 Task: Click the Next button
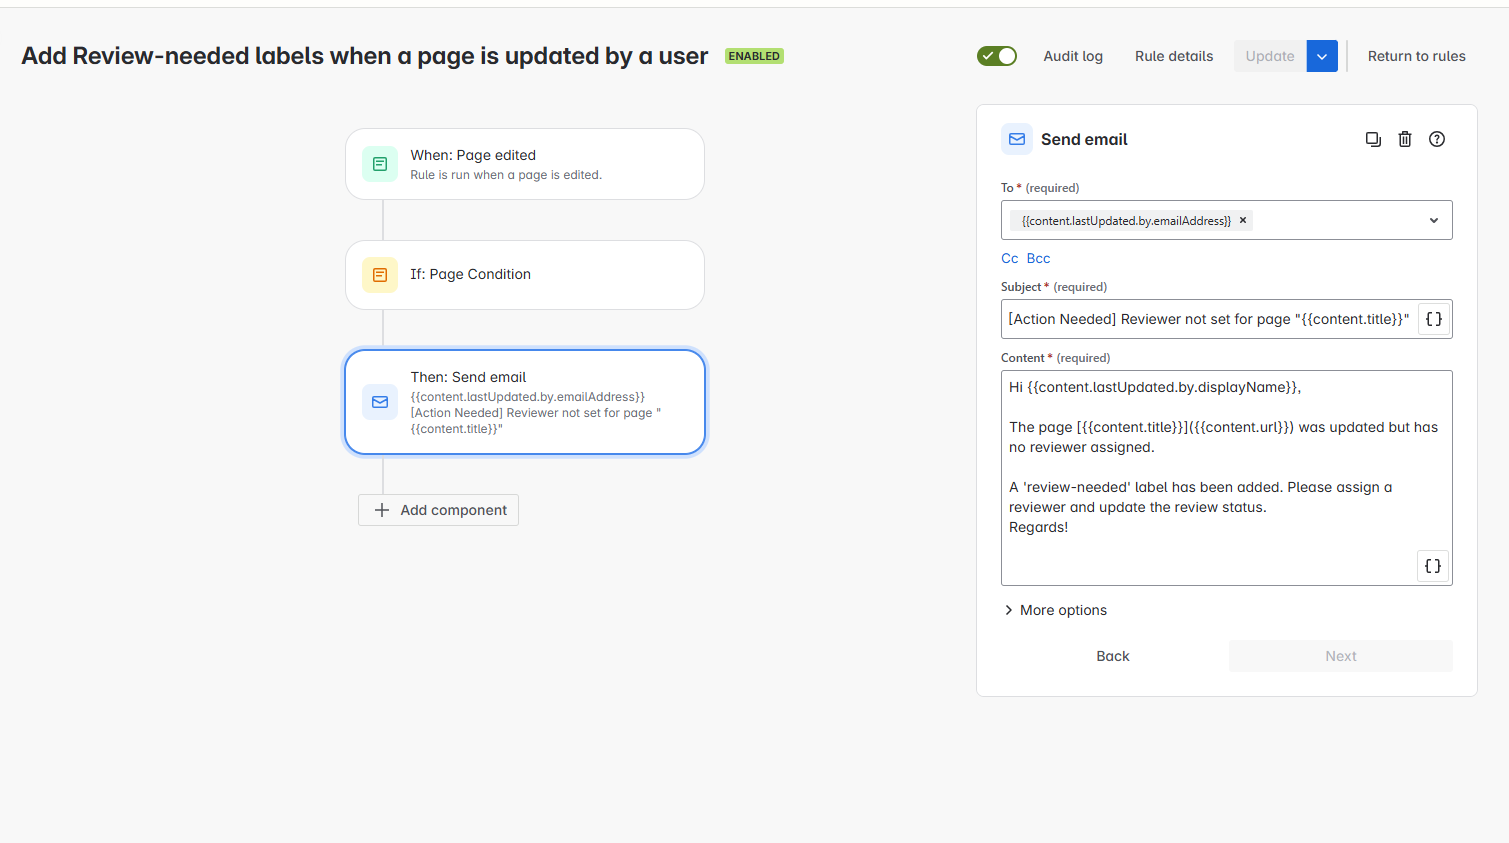1341,656
